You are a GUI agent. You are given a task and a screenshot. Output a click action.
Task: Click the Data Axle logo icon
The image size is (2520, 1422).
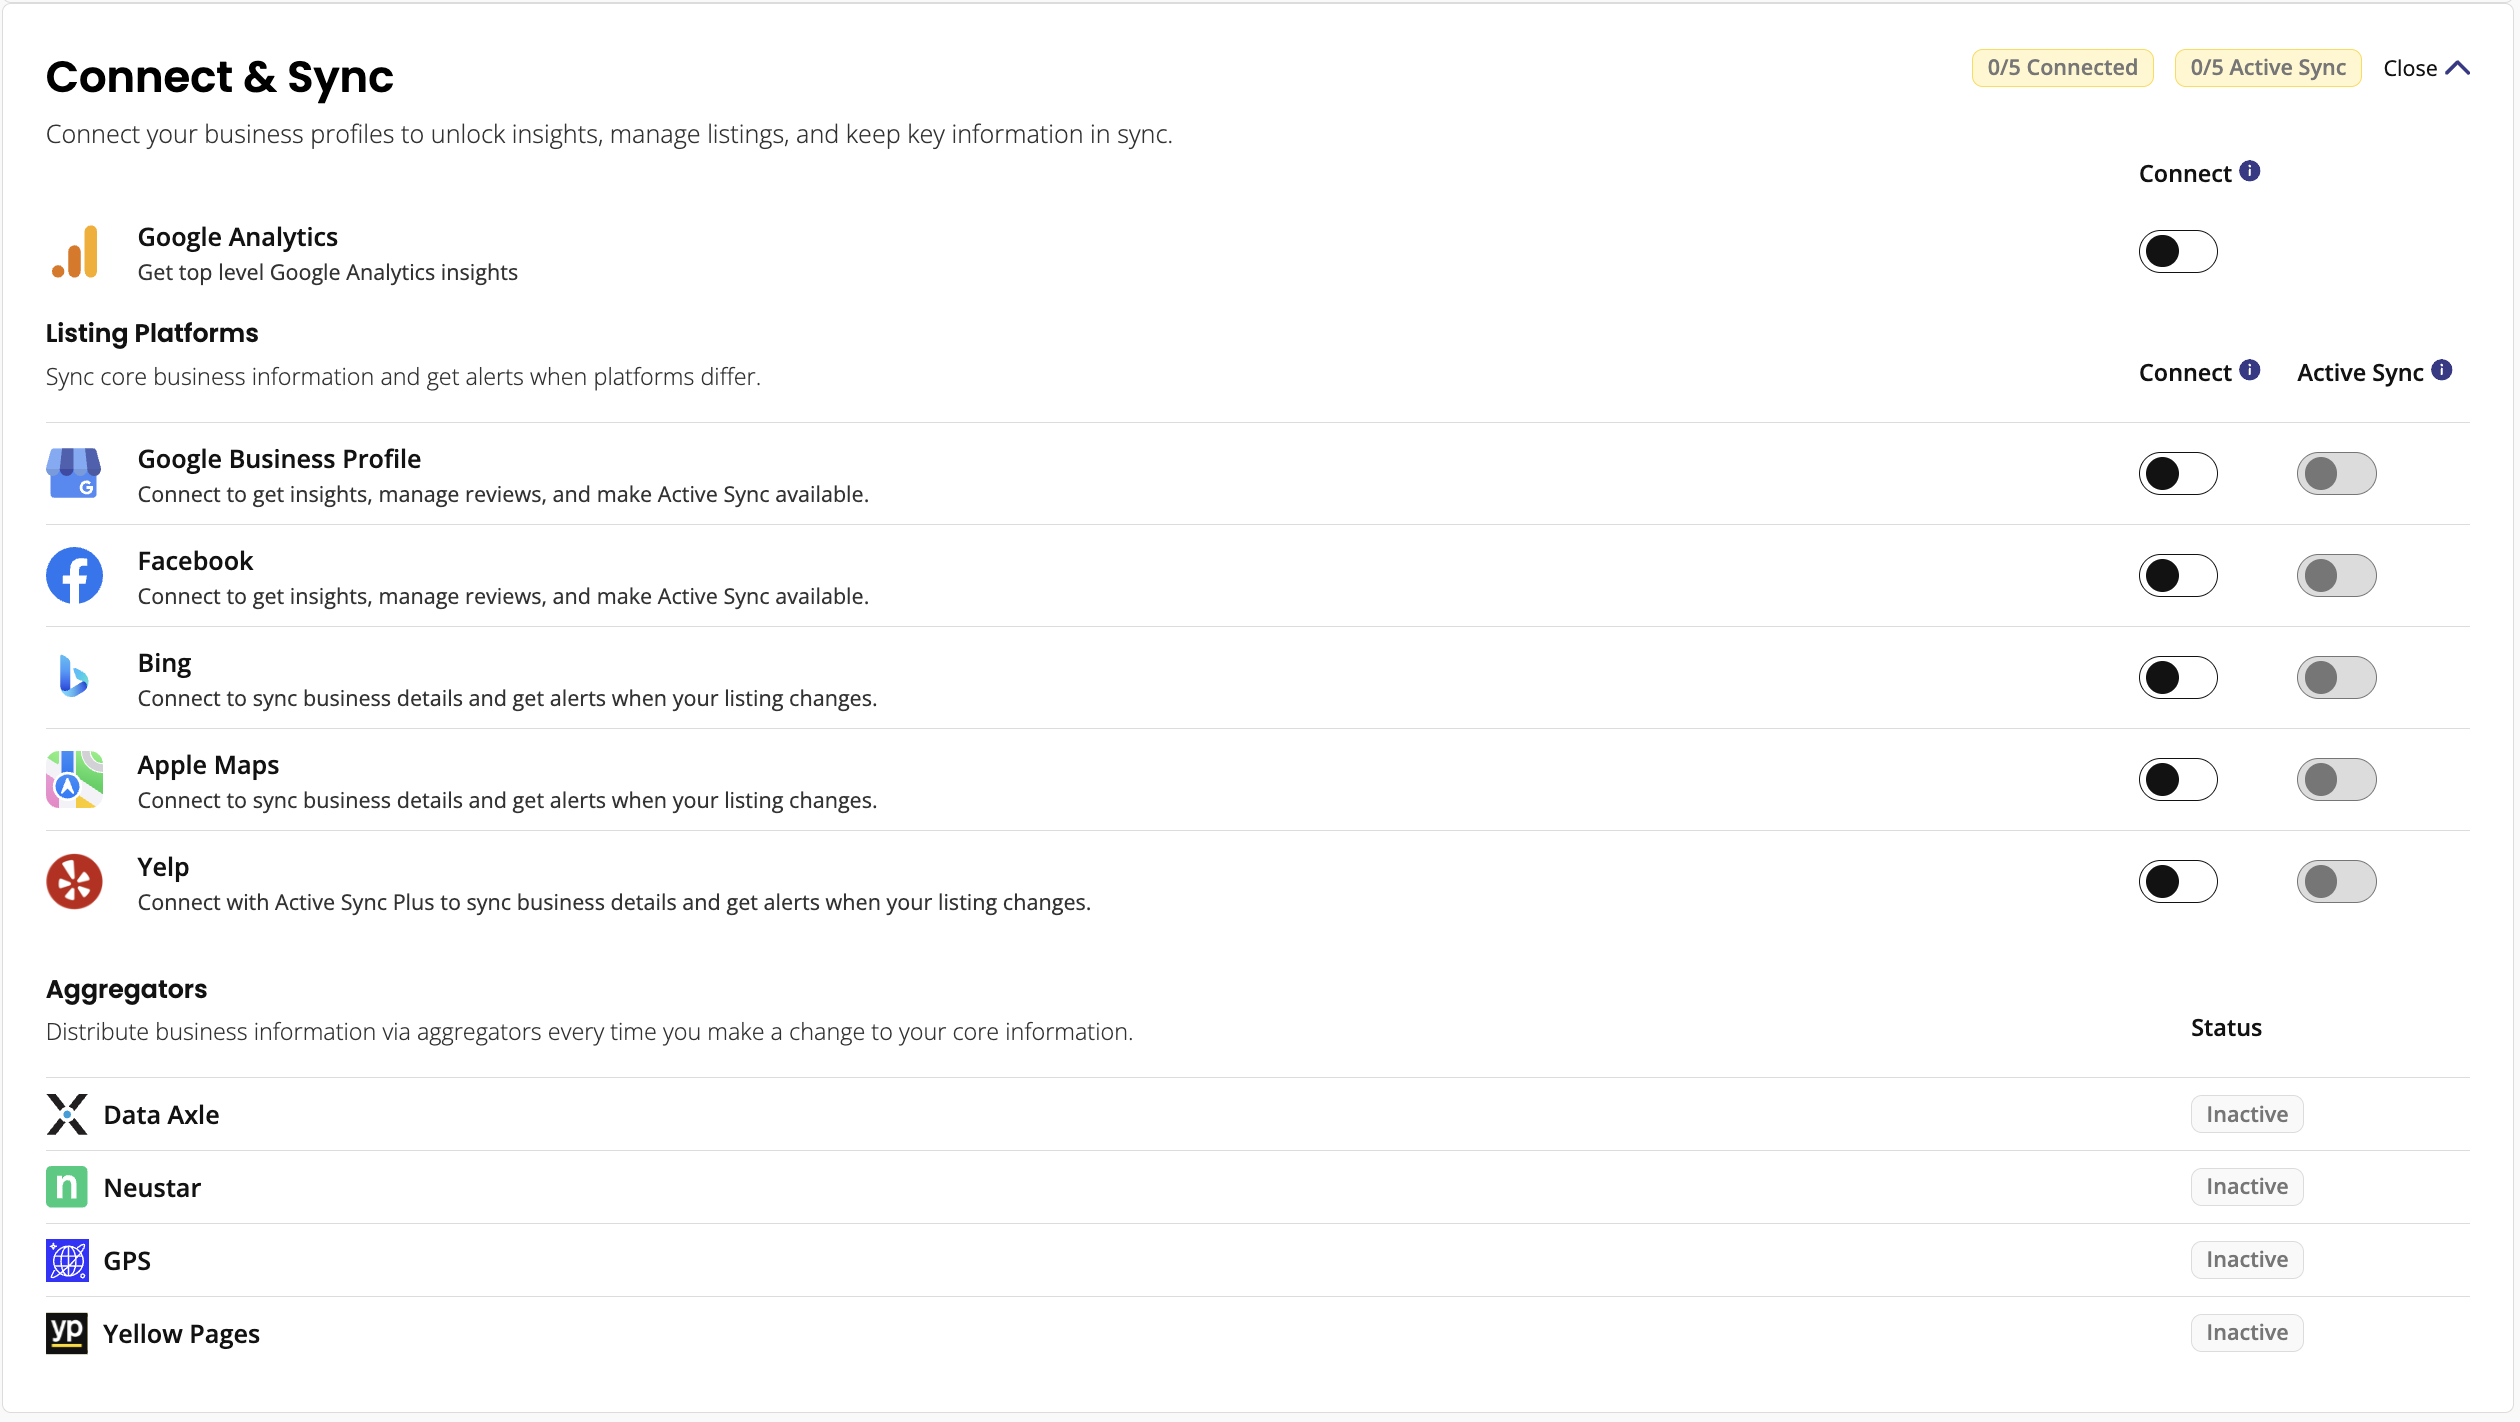point(67,1114)
